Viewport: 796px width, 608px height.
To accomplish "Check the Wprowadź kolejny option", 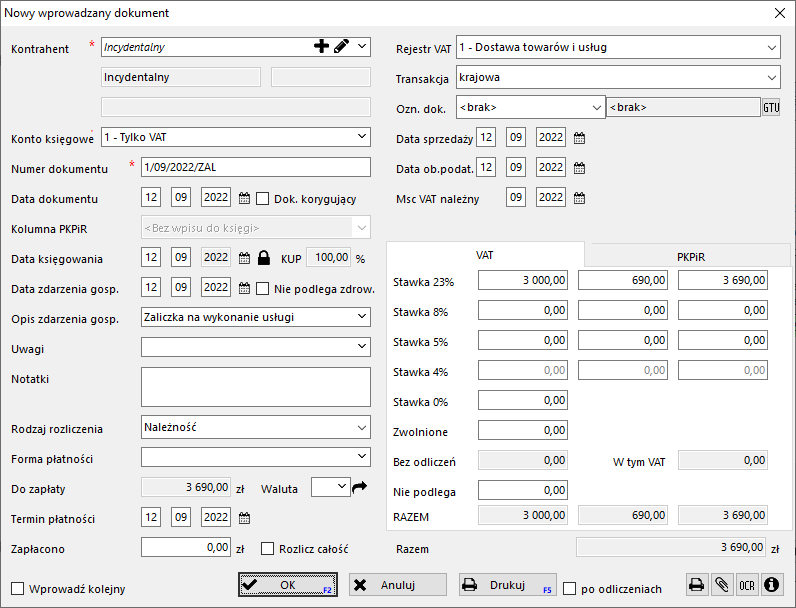I will click(17, 588).
